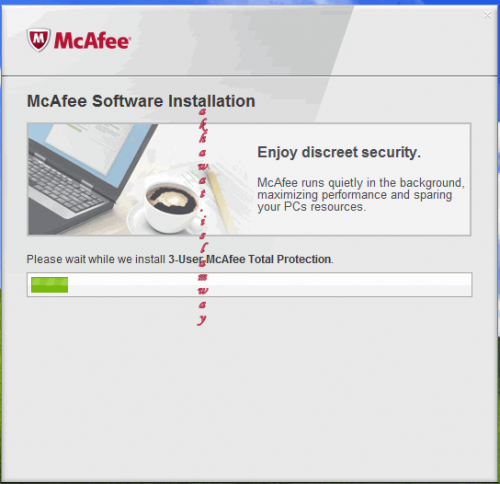Screen dimensions: 500x484
Task: Click the red vertical watermark text
Action: [x=202, y=217]
